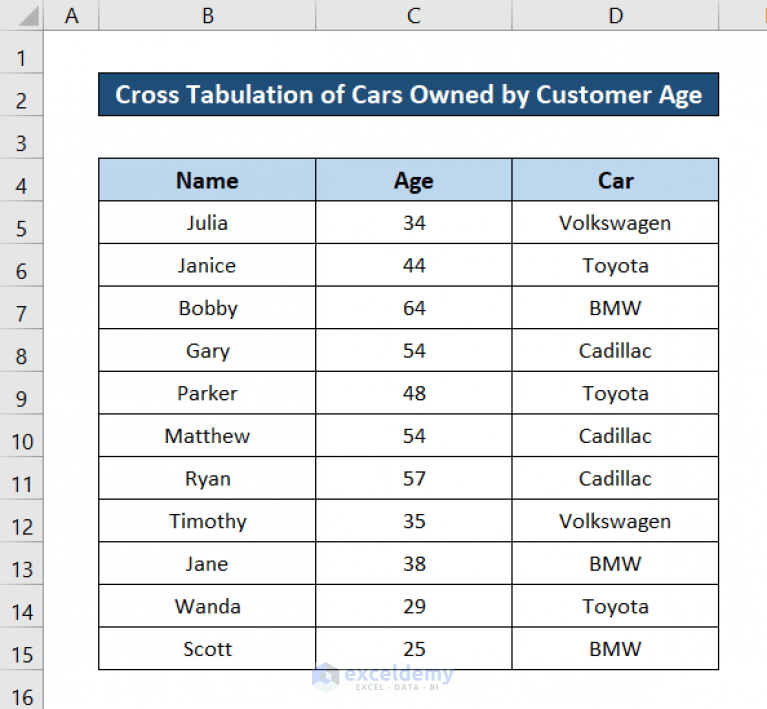
Task: Select column D header
Action: click(615, 15)
